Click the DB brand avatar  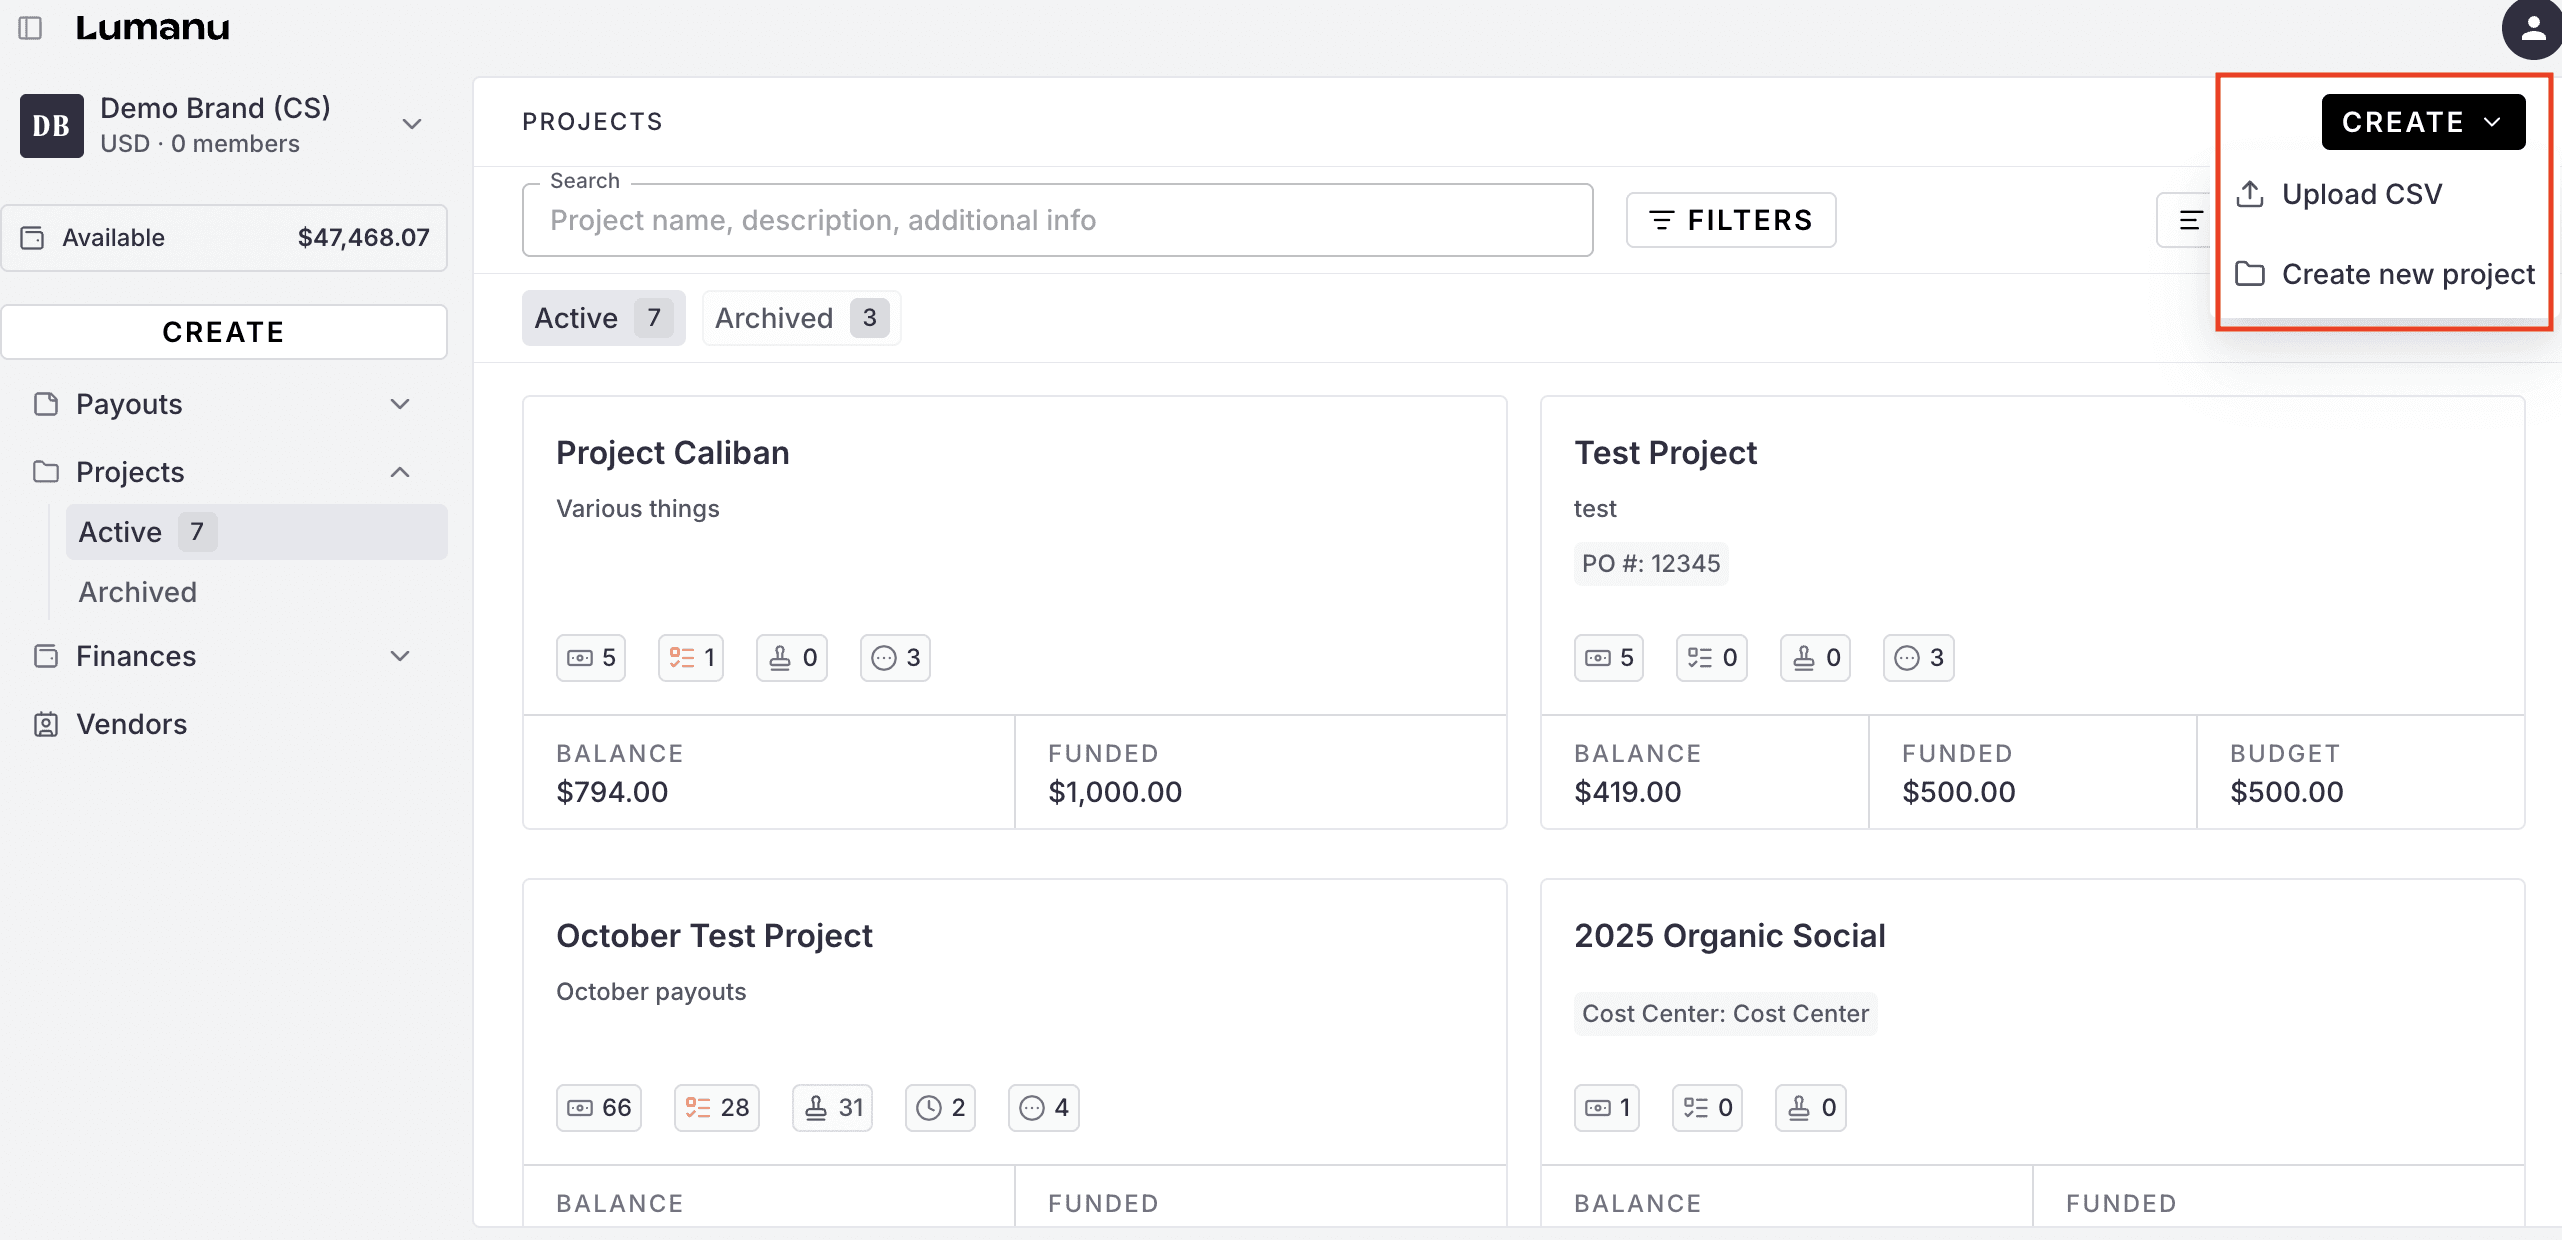point(51,126)
